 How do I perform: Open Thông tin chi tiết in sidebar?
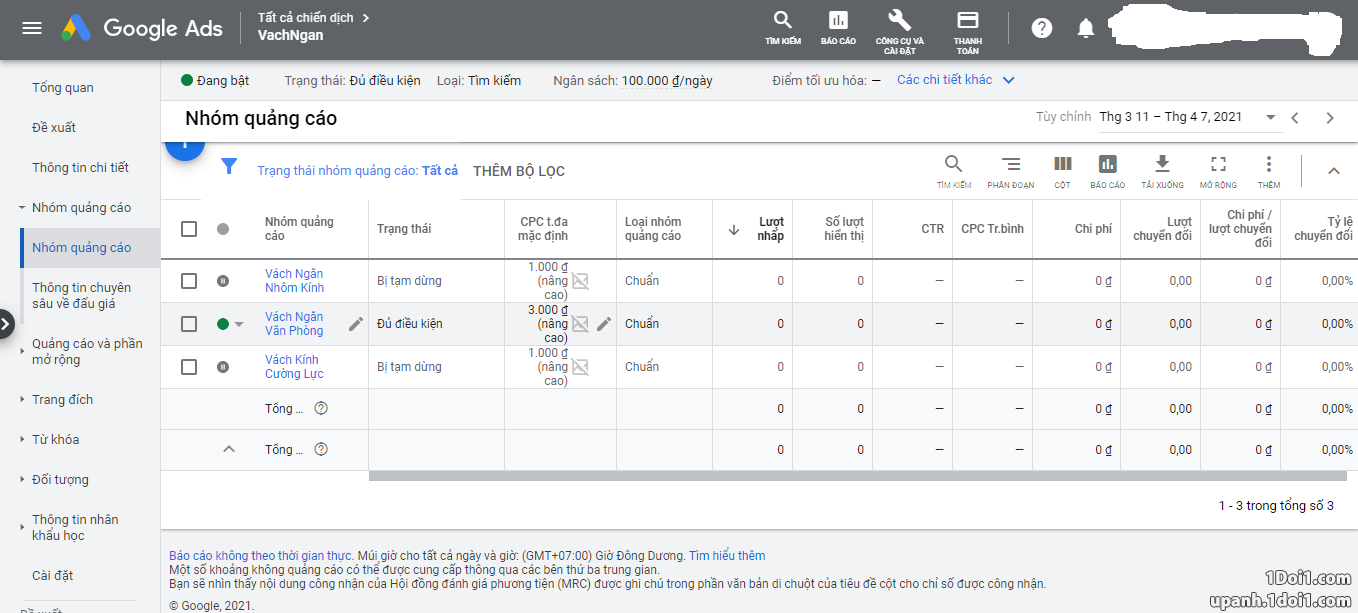(80, 167)
